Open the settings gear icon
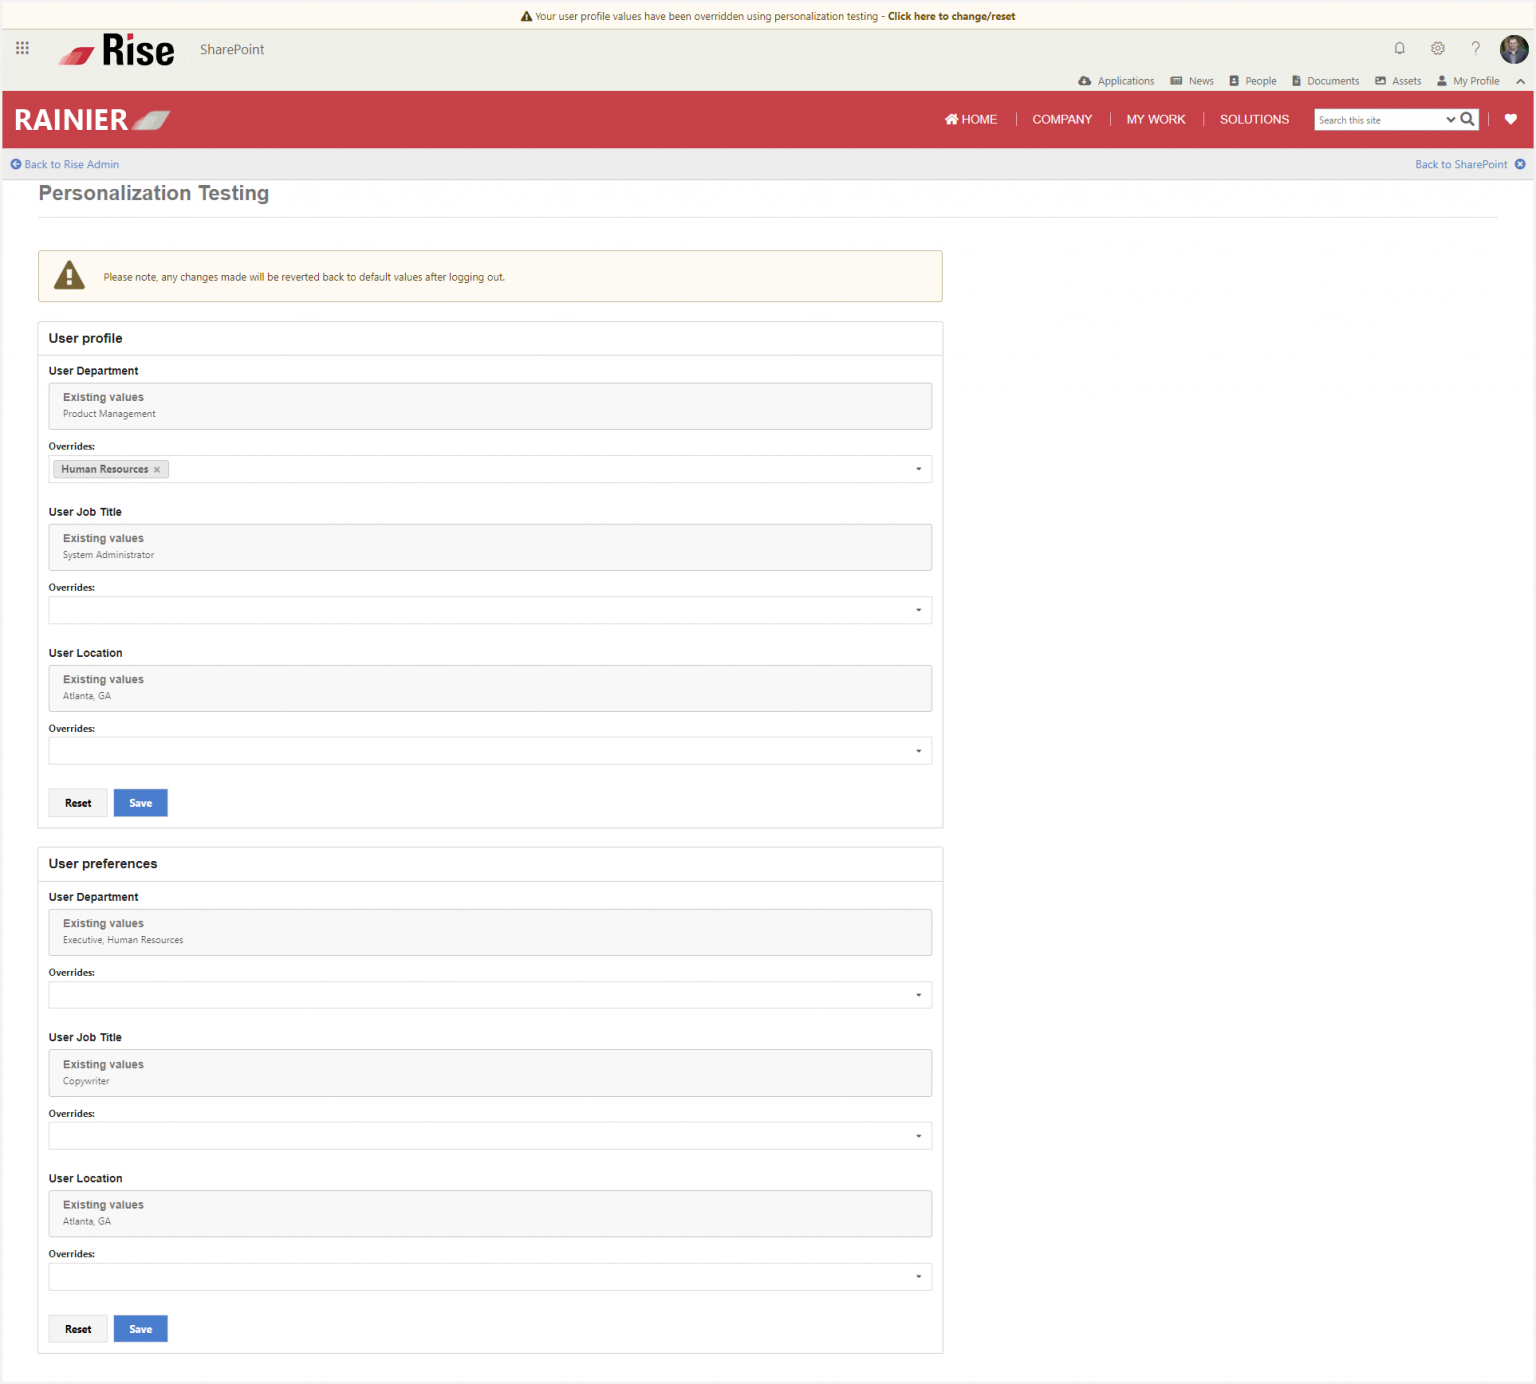This screenshot has width=1536, height=1384. (1437, 48)
